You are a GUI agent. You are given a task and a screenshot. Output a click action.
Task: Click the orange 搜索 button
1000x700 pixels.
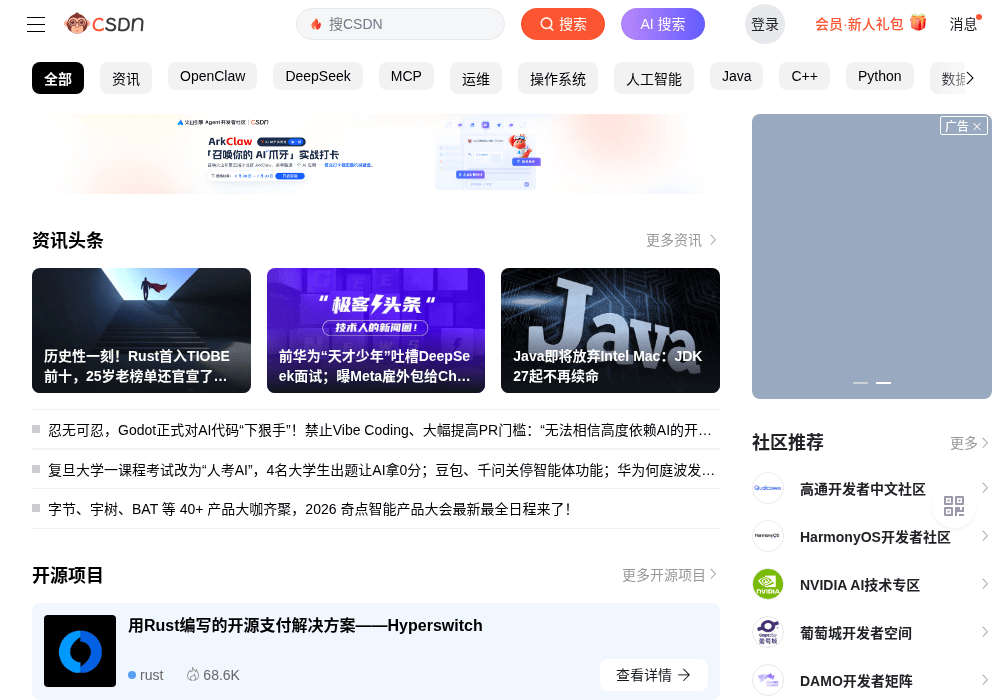pyautogui.click(x=562, y=24)
